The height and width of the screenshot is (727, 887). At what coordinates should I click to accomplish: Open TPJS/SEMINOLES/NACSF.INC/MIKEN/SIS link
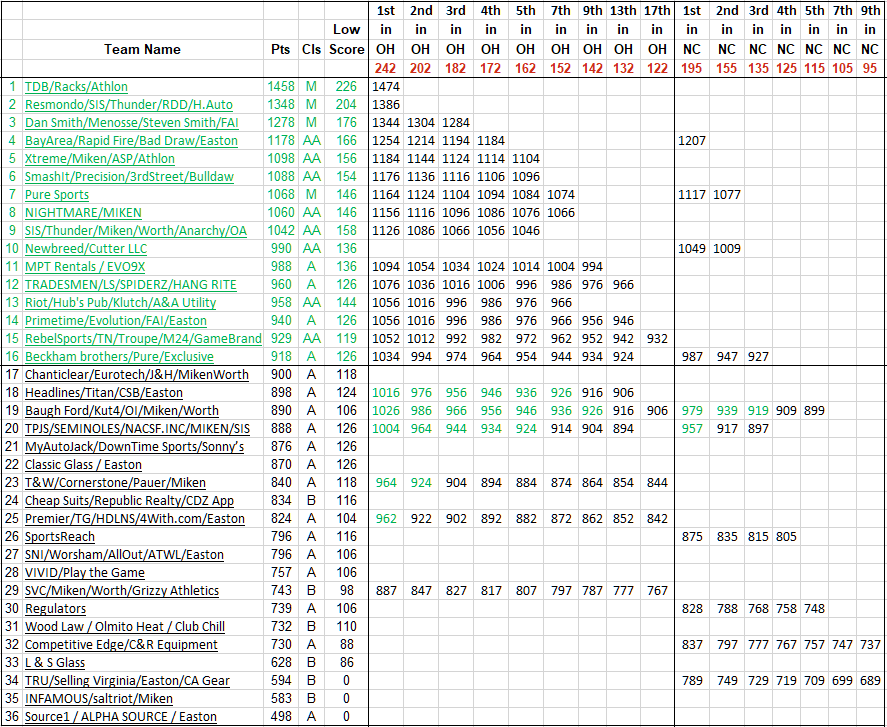pyautogui.click(x=137, y=428)
